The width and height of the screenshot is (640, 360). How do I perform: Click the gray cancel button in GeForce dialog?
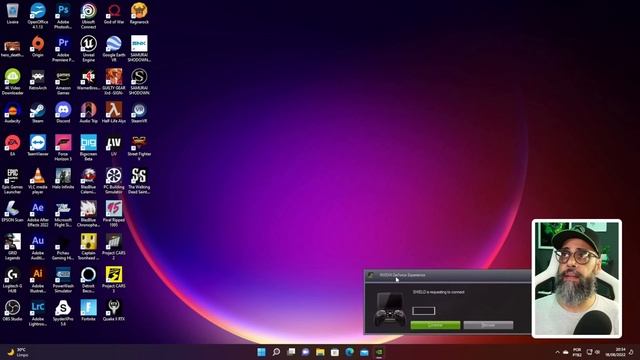click(x=488, y=325)
